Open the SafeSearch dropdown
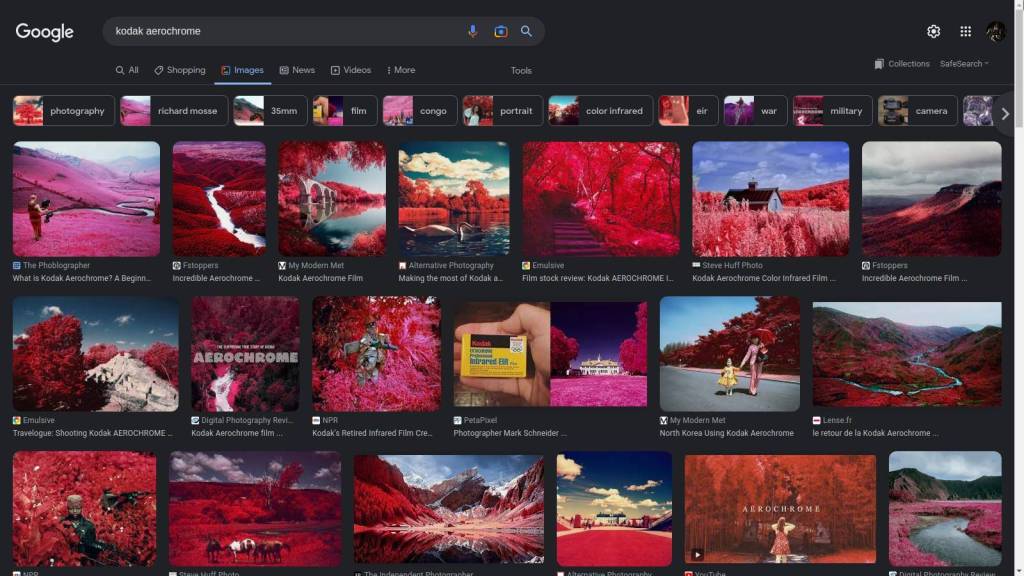 (x=964, y=63)
